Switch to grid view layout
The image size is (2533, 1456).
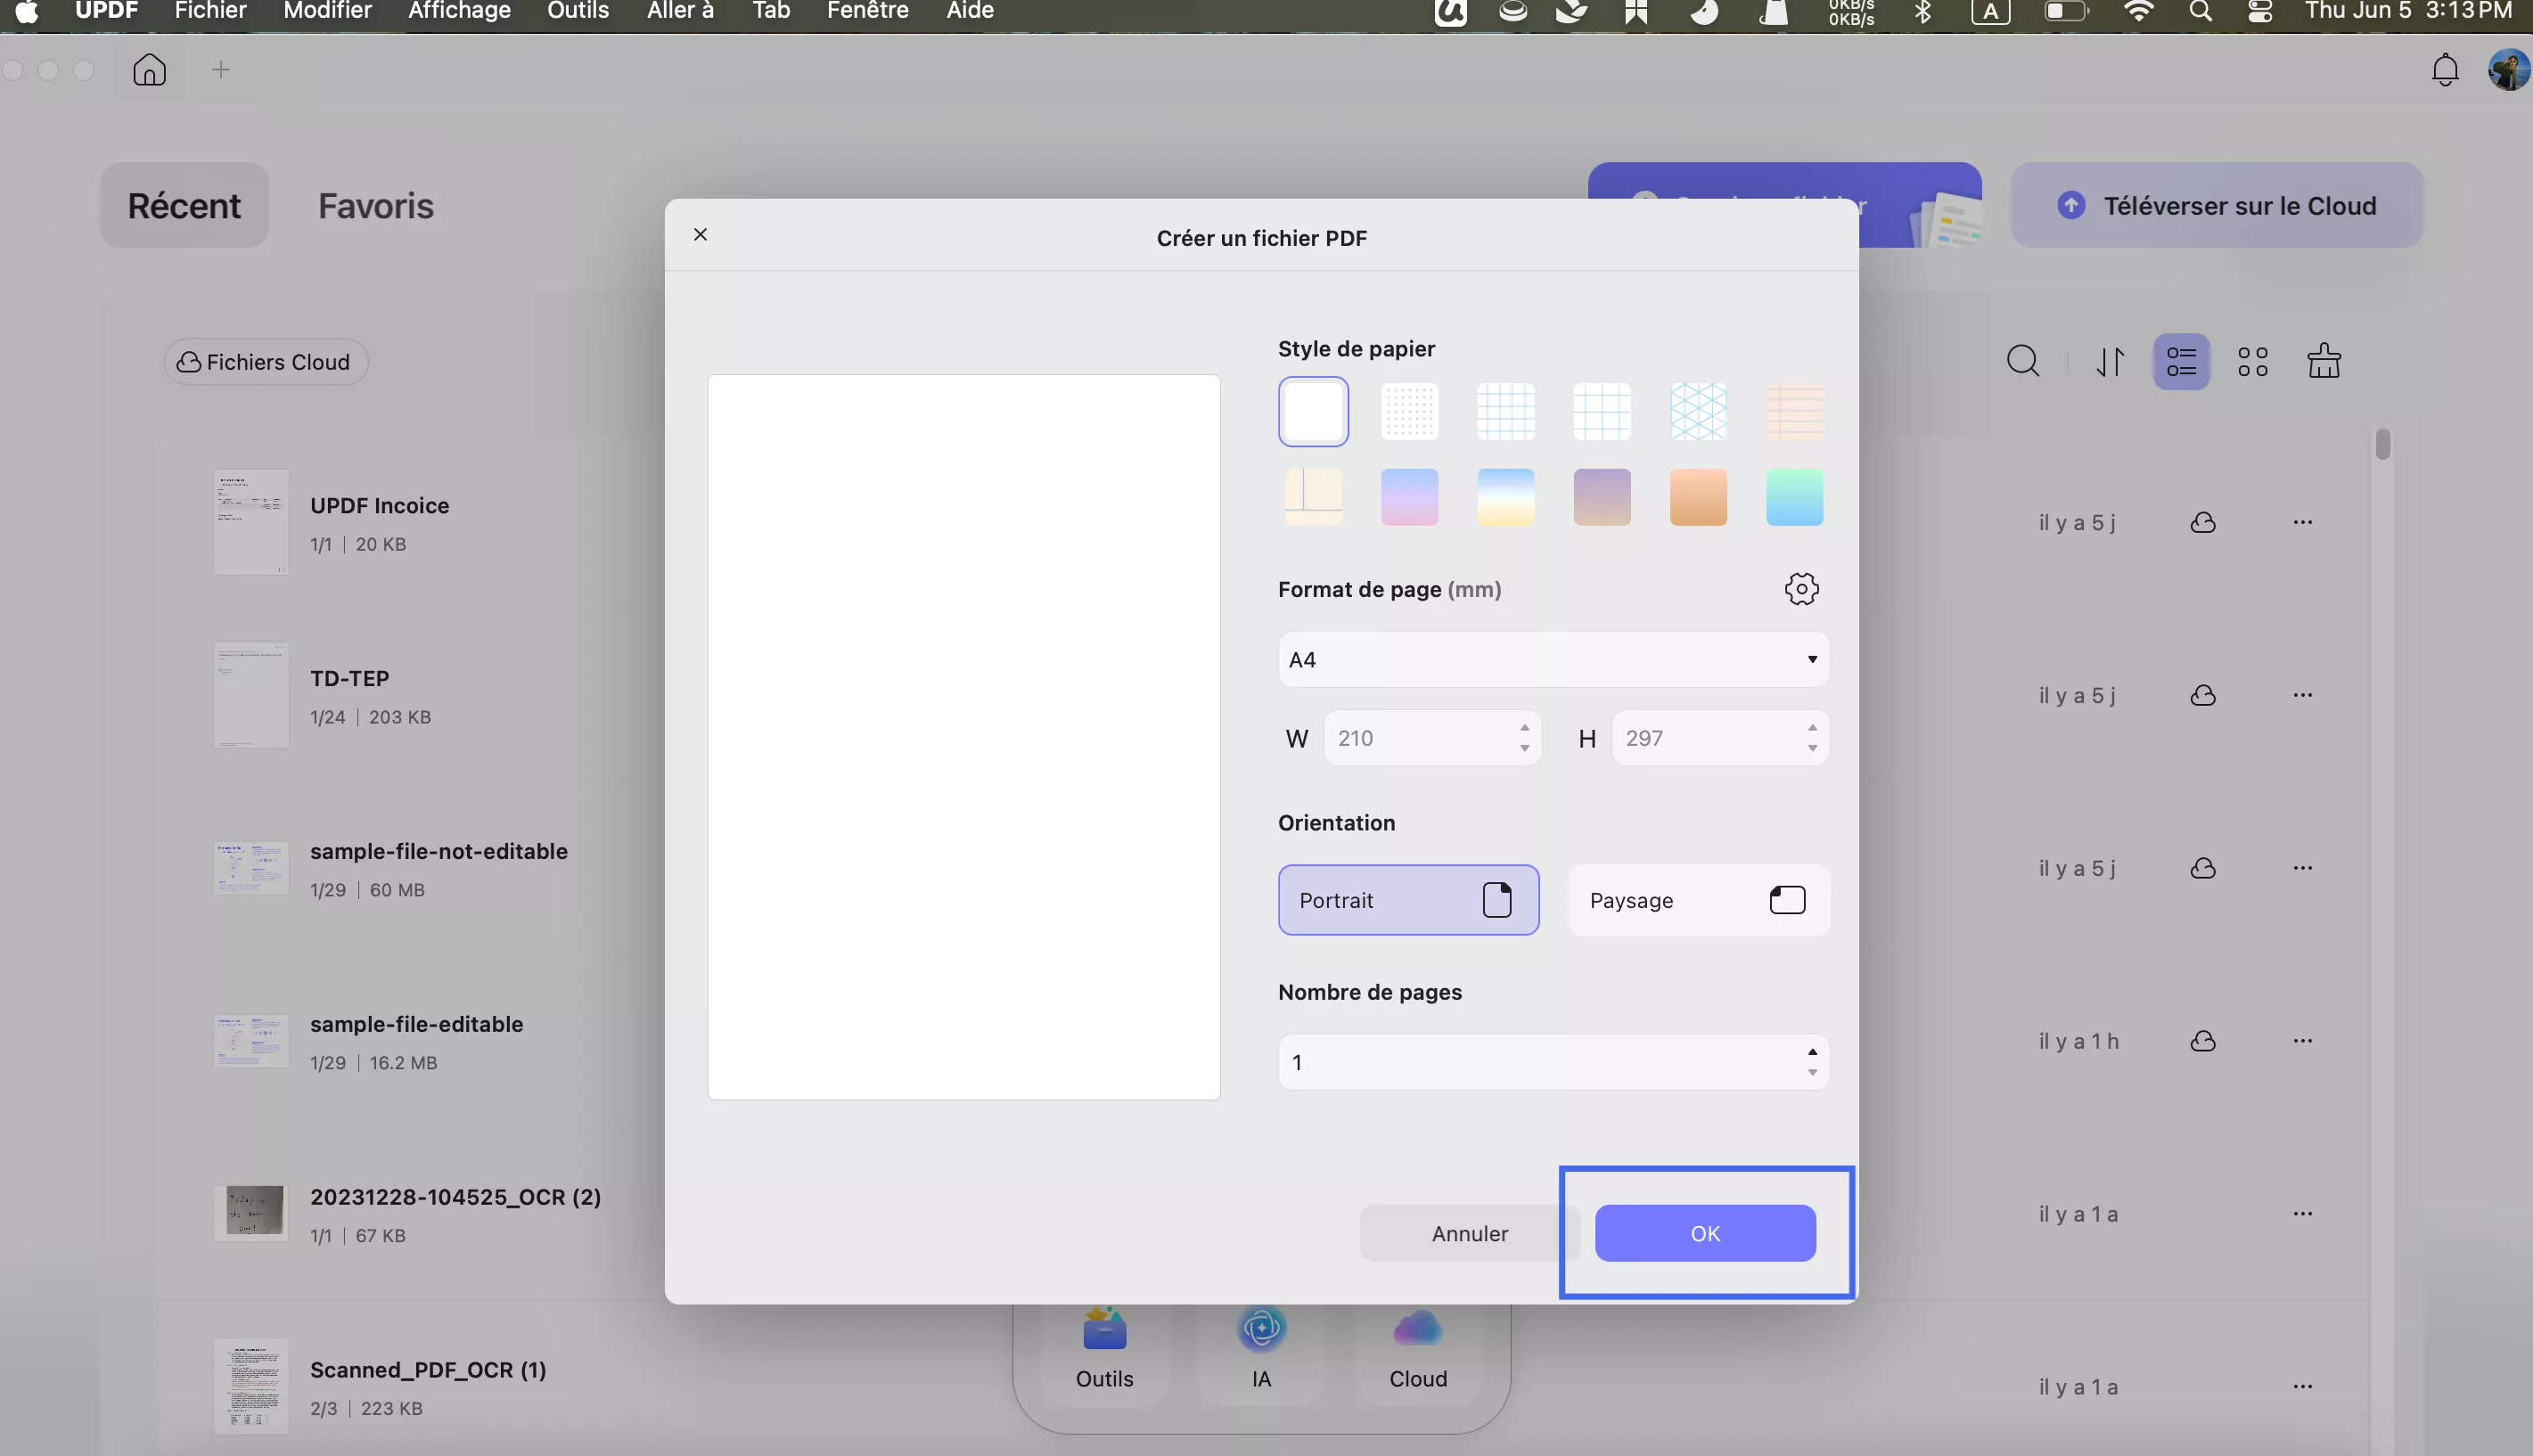2253,361
